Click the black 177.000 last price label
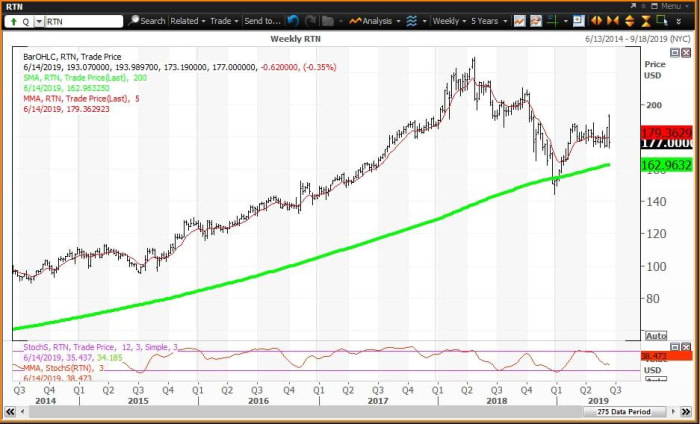 [667, 144]
